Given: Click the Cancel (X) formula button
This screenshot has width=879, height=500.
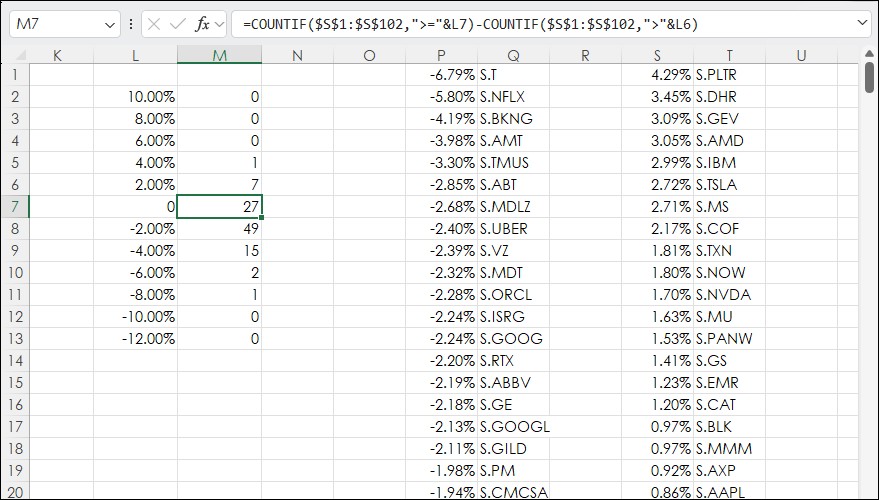Looking at the screenshot, I should 154,24.
